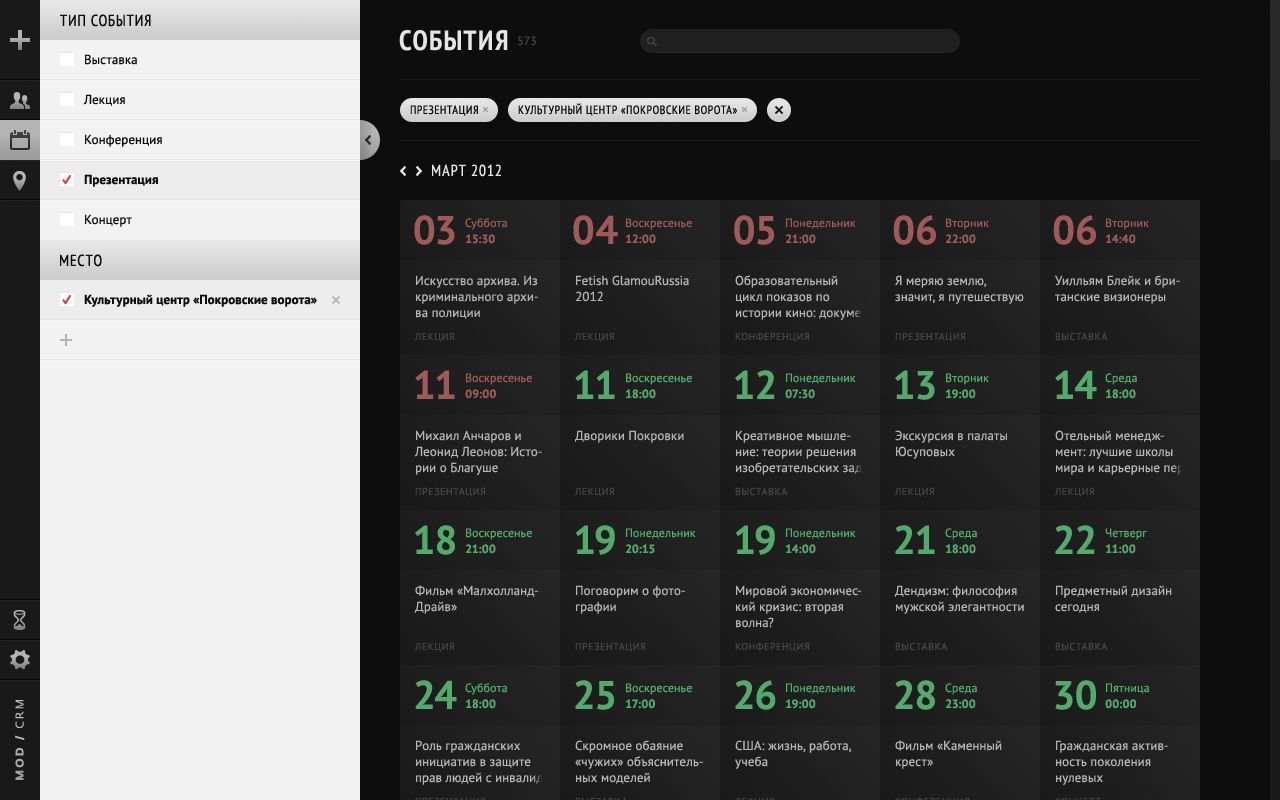This screenshot has width=1280, height=800.
Task: Click the hourglass icon in sidebar
Action: coord(19,620)
